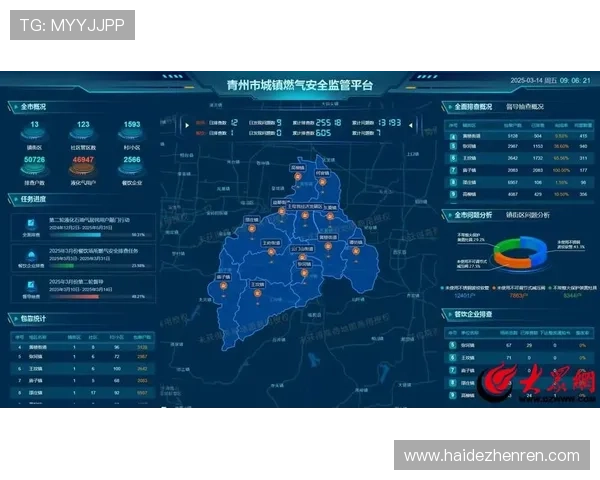The height and width of the screenshot is (480, 600).
Task: Click the 累计问题数 13193 counter
Action: (377, 123)
